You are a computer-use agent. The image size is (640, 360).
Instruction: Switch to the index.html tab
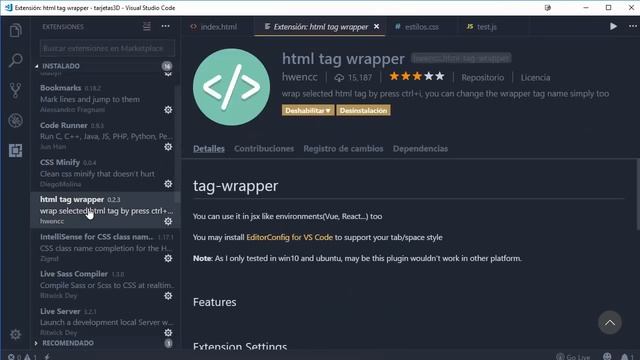(213, 27)
